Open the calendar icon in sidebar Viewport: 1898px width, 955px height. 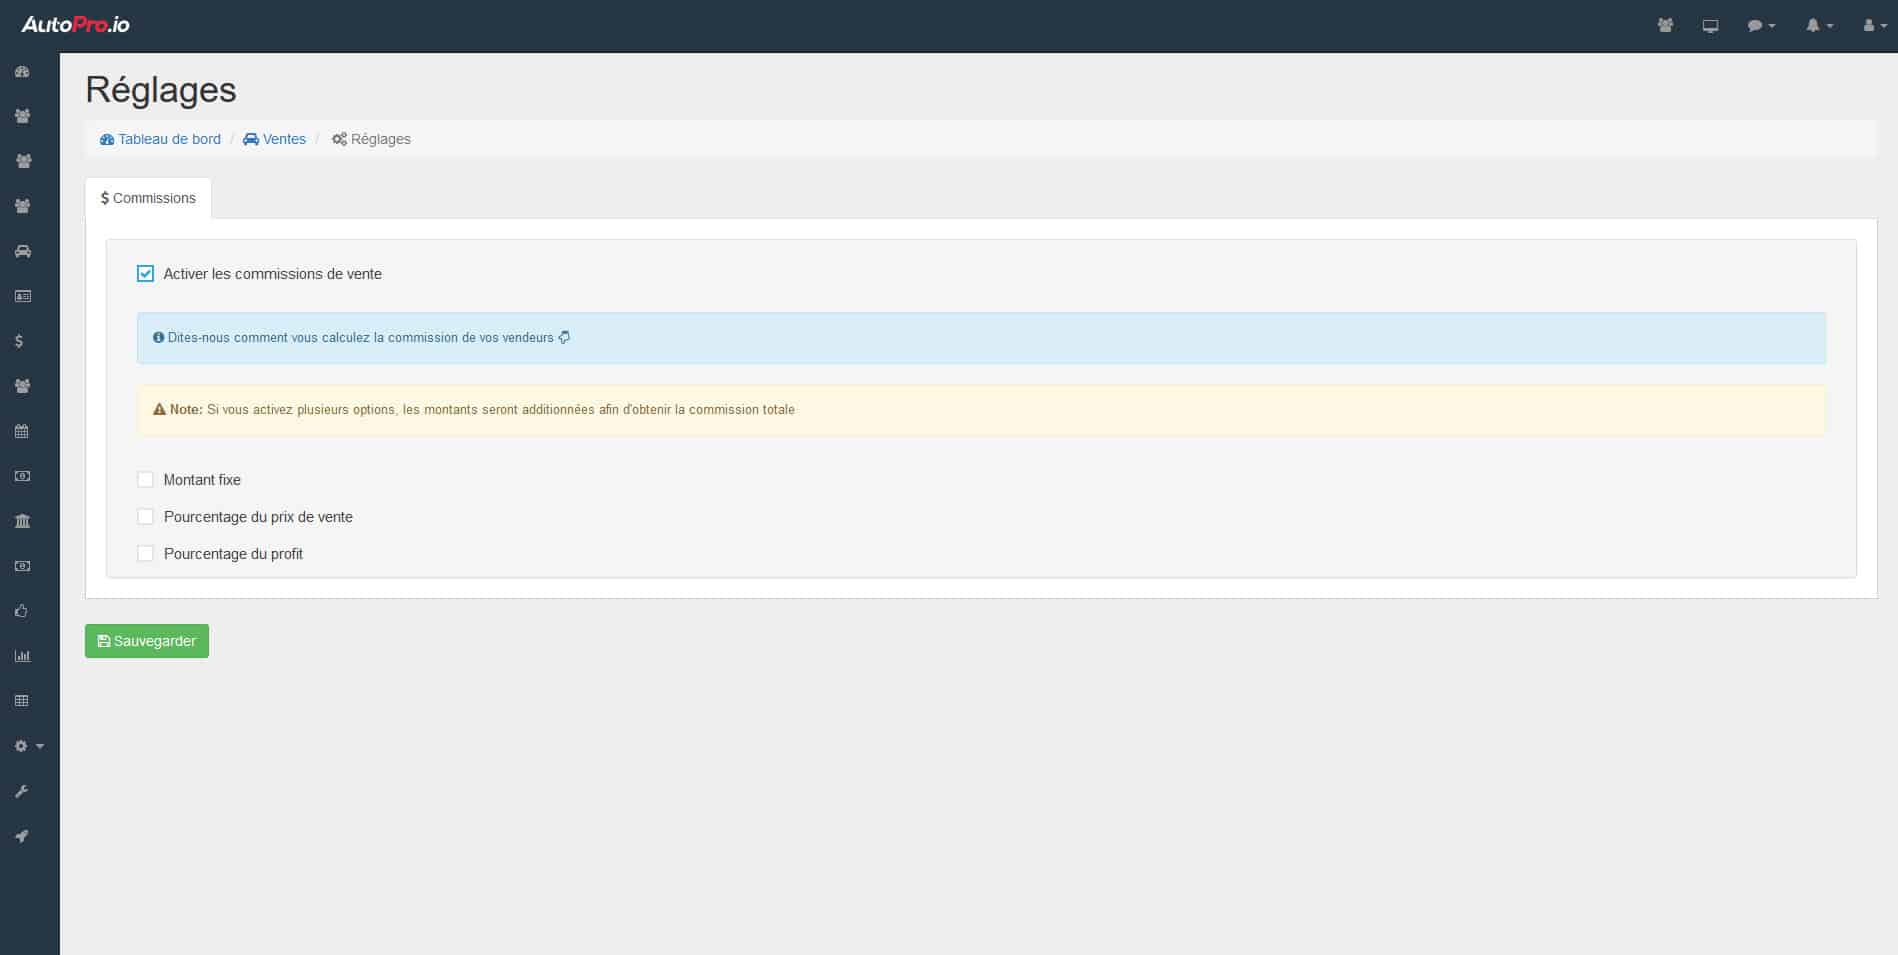click(22, 431)
